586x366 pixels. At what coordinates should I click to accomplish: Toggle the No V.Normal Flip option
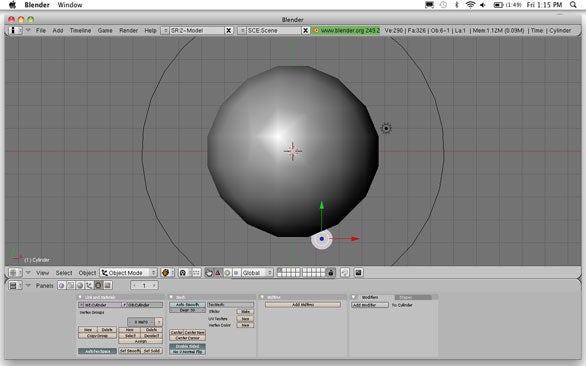[x=187, y=352]
